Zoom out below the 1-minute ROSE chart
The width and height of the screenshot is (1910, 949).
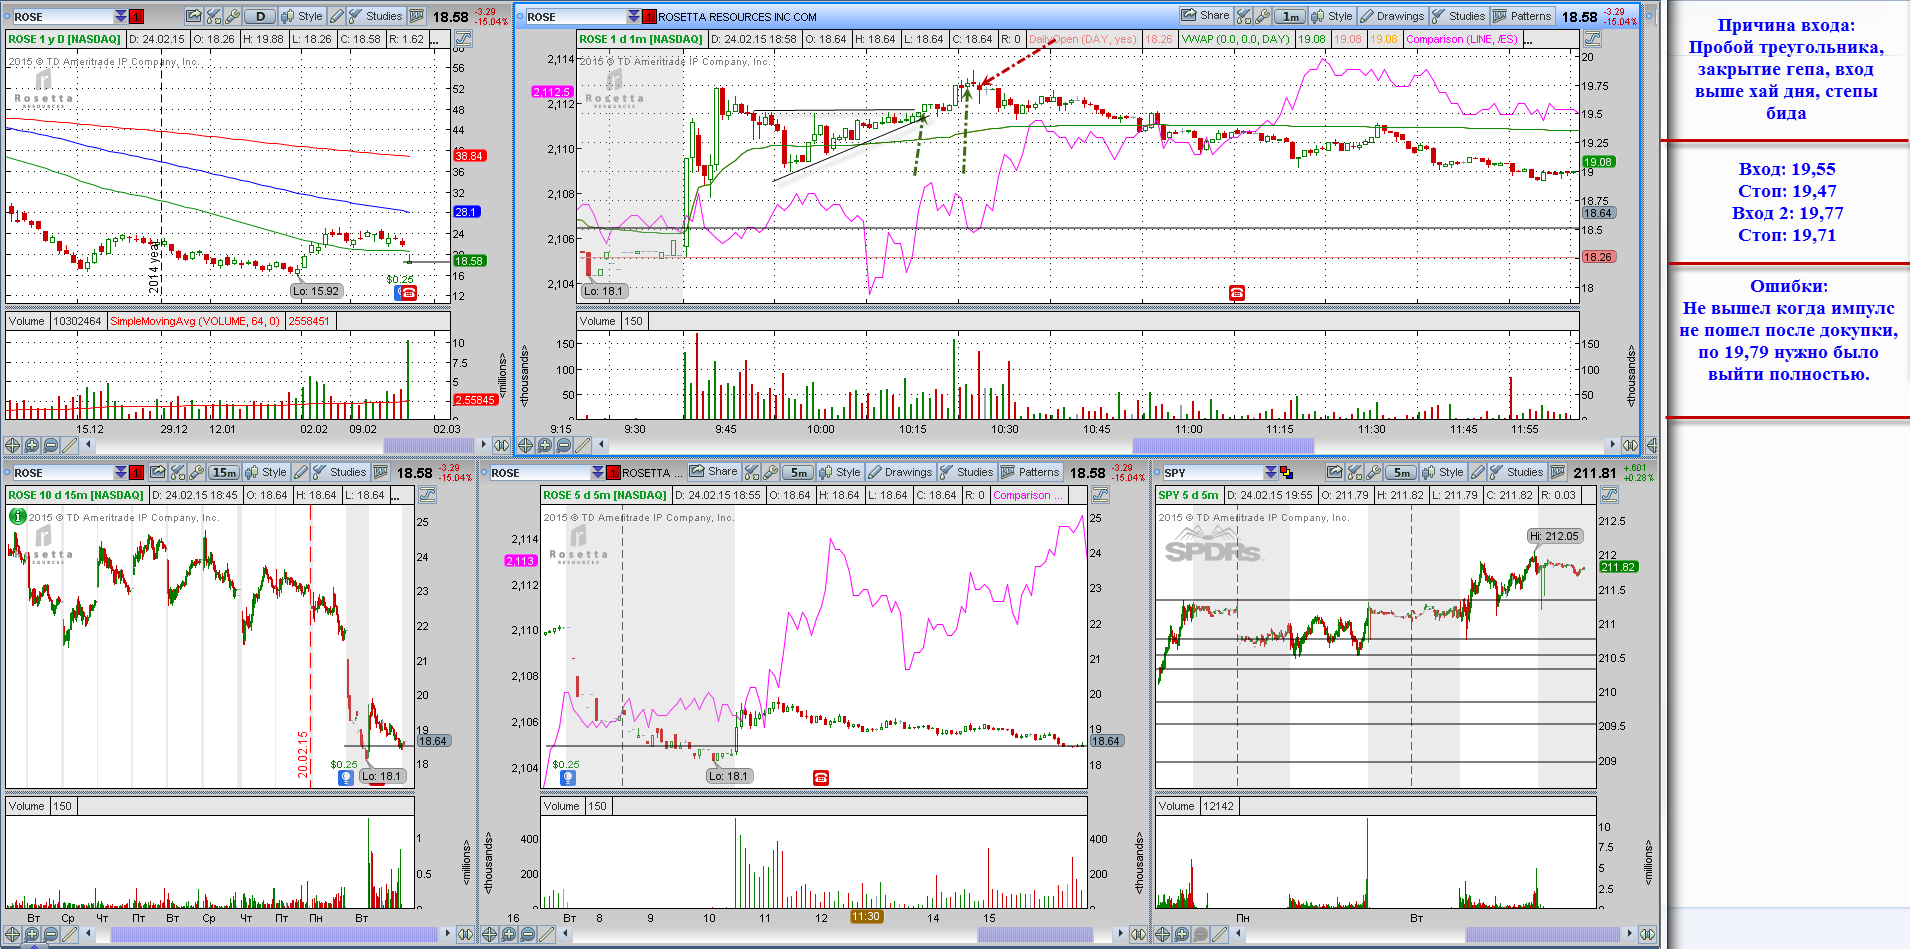pyautogui.click(x=563, y=445)
